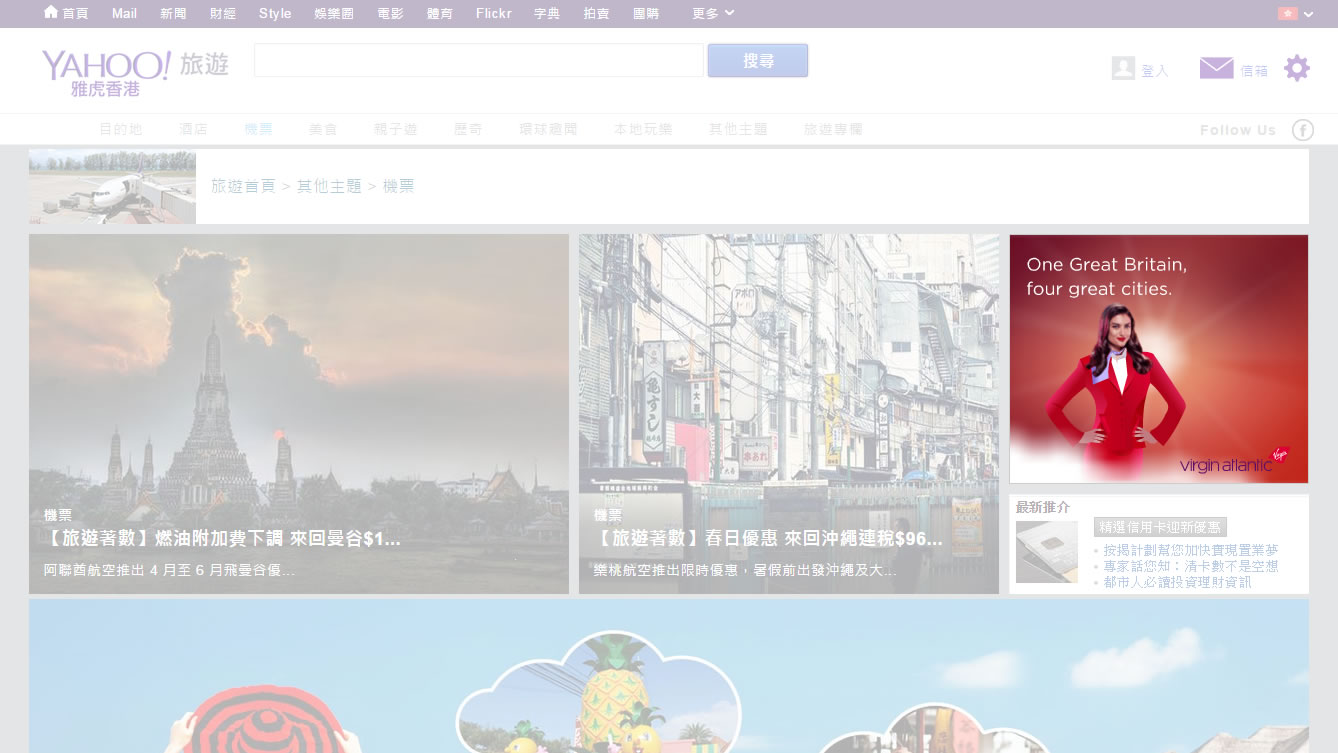Open link 專家話您知：清卡數不是空想

point(1191,566)
